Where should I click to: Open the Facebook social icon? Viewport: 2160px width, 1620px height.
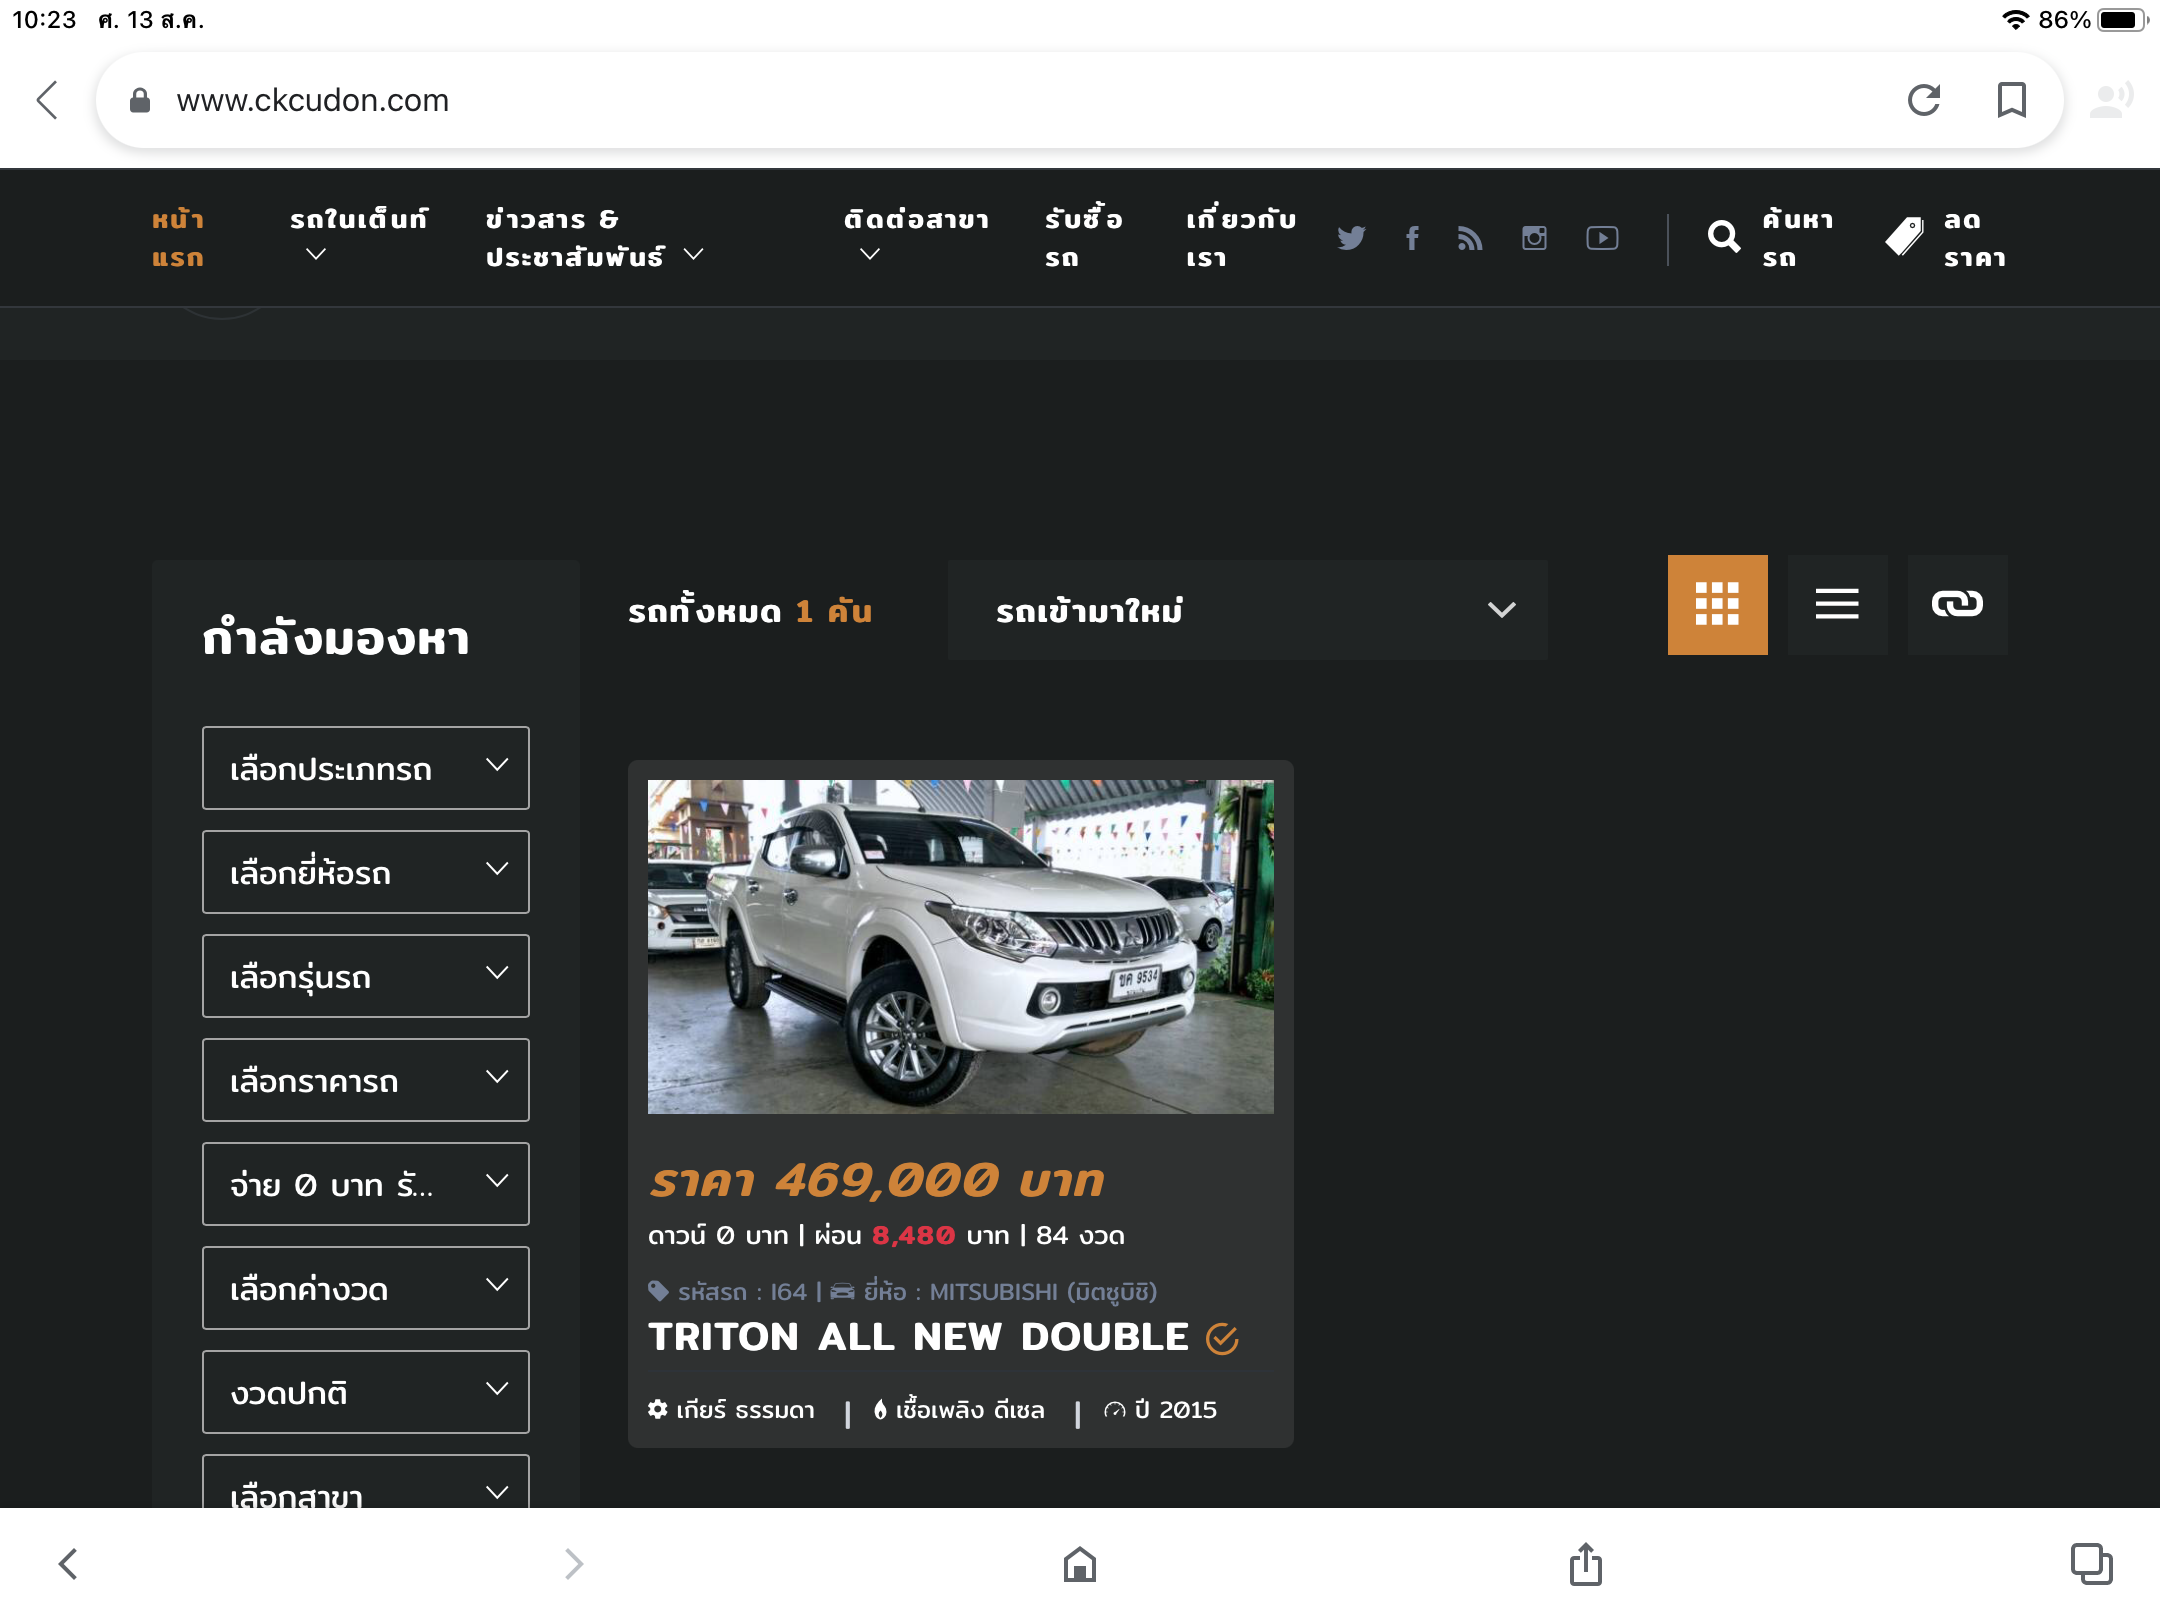tap(1412, 238)
